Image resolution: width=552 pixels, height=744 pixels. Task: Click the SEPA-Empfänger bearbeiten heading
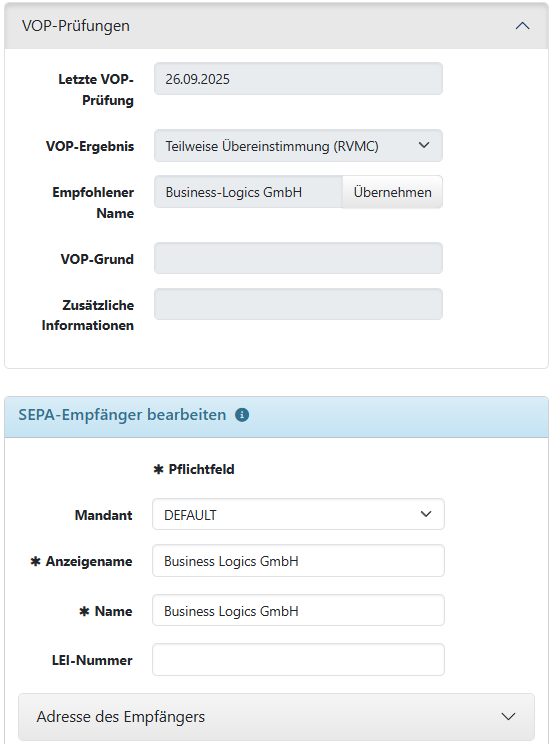click(x=122, y=415)
